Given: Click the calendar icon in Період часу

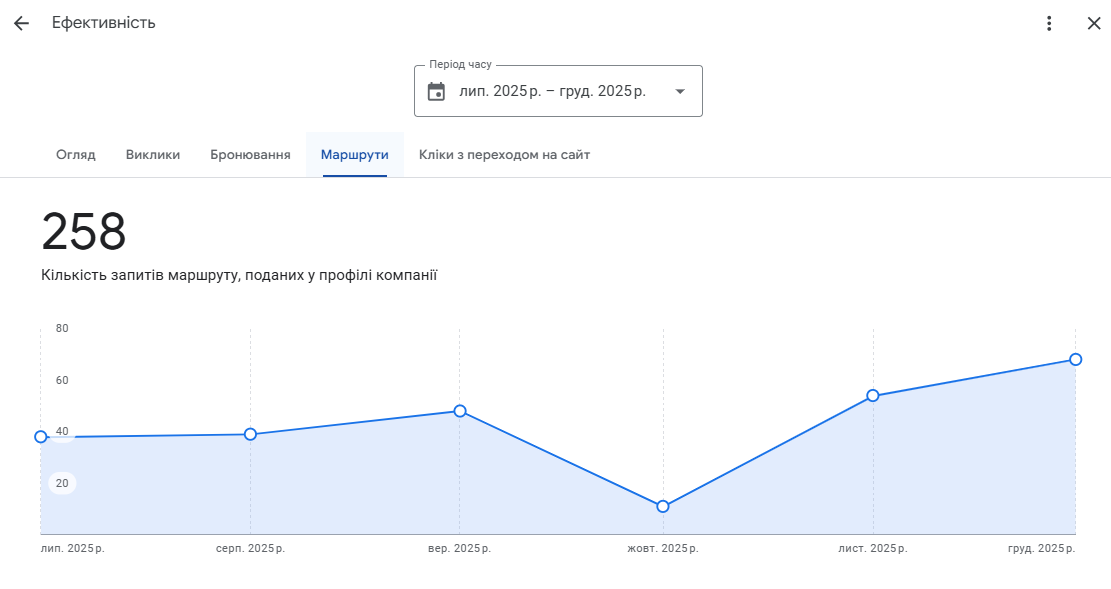Looking at the screenshot, I should [x=436, y=92].
